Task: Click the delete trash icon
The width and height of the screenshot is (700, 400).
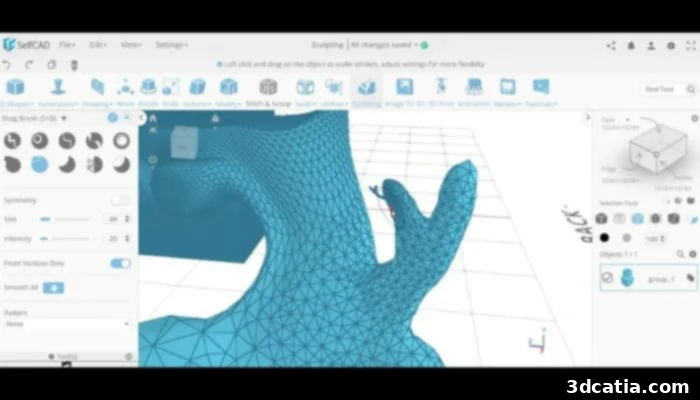Action: 75,65
